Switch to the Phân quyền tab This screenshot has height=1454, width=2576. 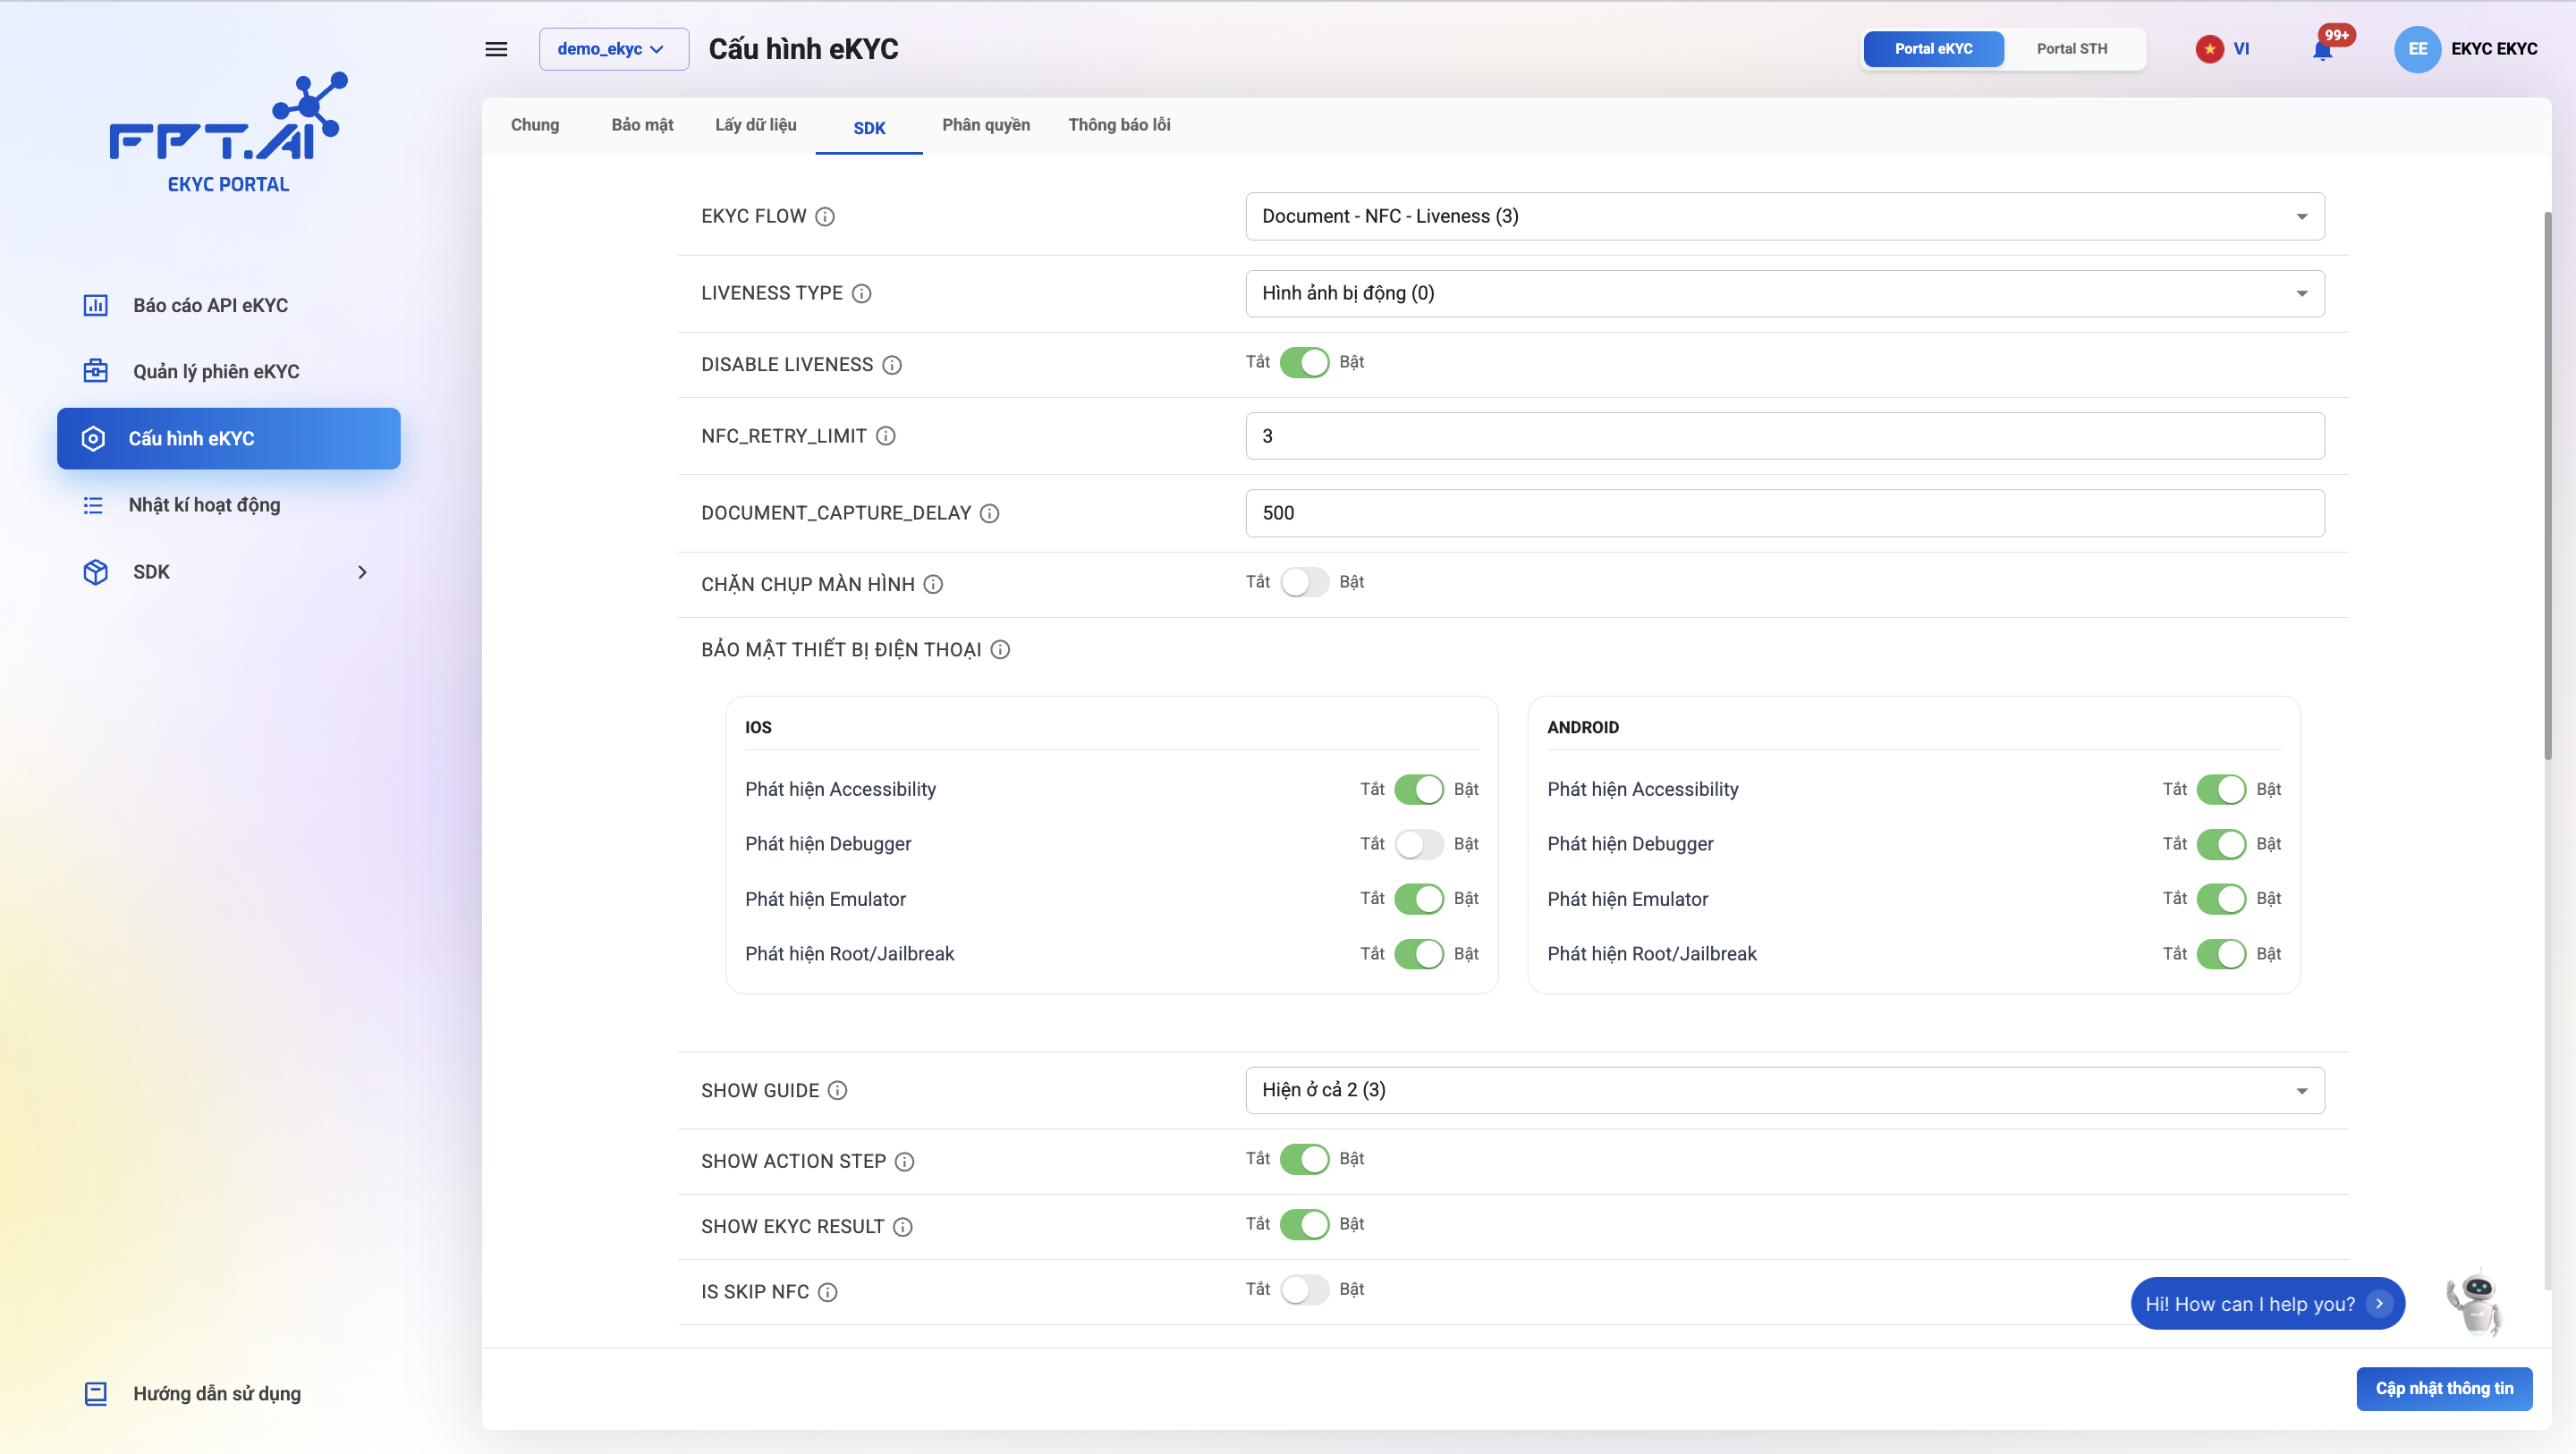coord(986,125)
